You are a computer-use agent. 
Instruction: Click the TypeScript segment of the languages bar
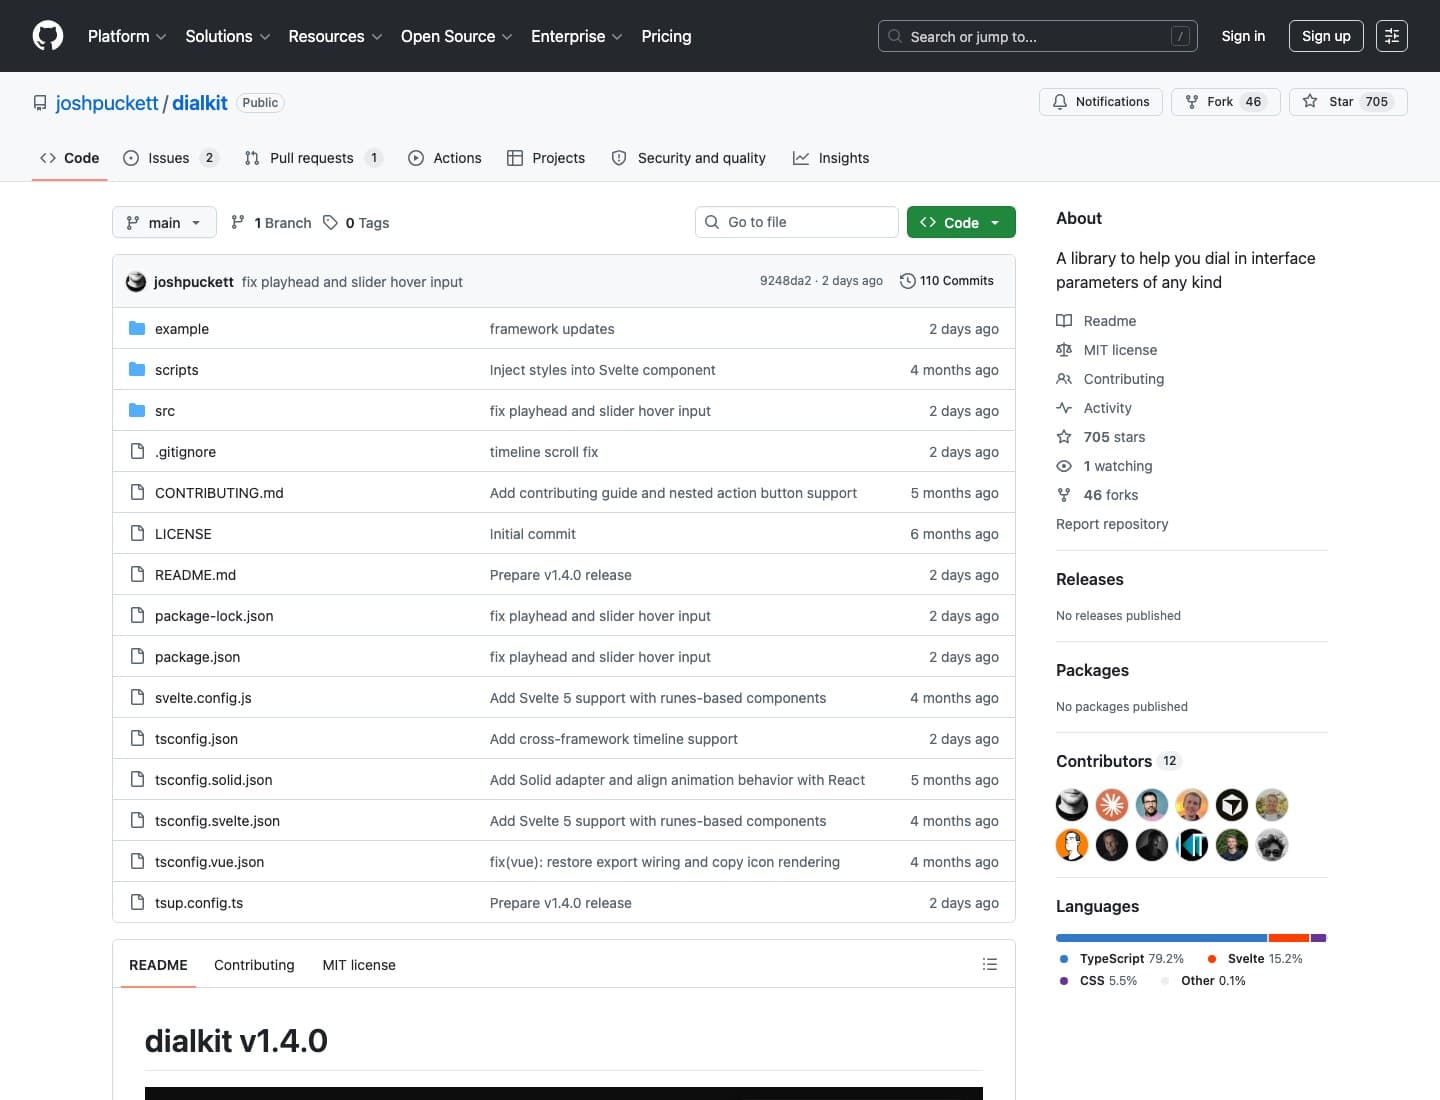tap(1162, 938)
